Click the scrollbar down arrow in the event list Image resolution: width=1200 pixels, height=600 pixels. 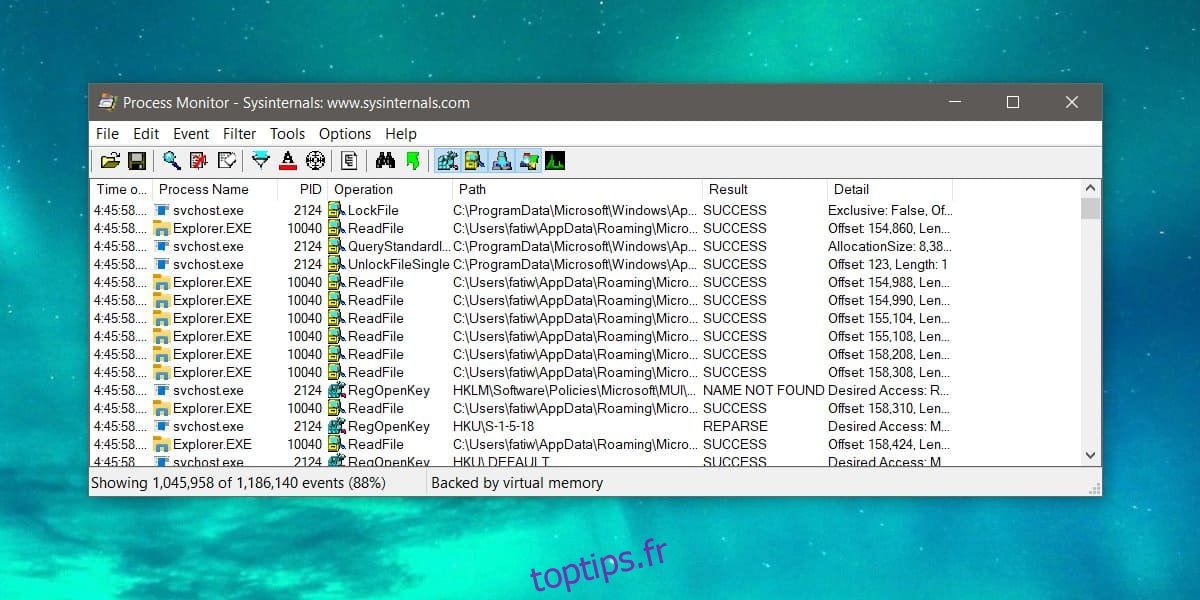point(1090,456)
